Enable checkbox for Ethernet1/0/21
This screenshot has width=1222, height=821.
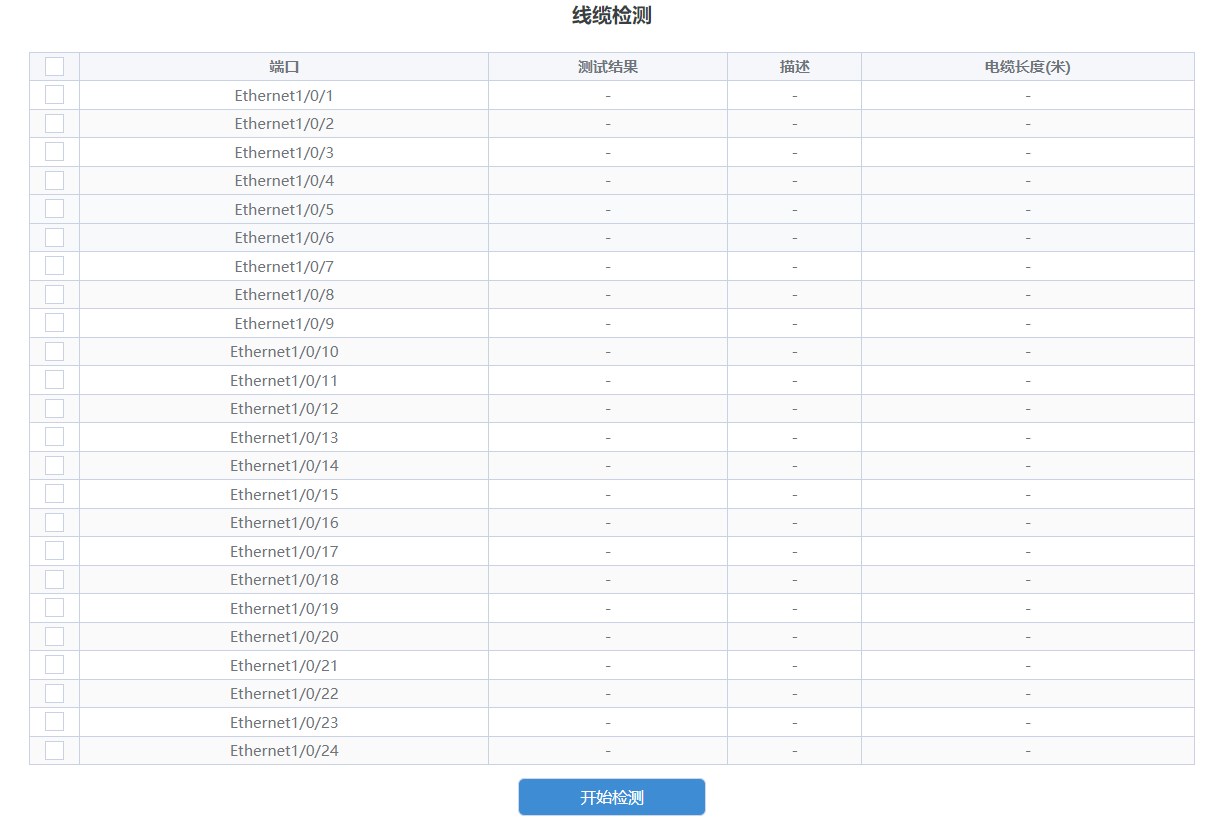tap(54, 665)
